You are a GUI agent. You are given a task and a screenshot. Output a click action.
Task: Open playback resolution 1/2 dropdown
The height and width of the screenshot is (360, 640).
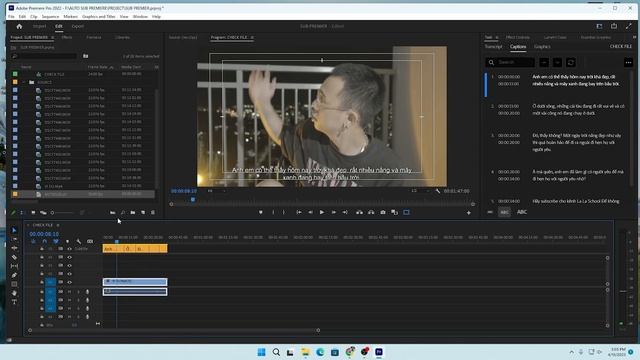[420, 191]
